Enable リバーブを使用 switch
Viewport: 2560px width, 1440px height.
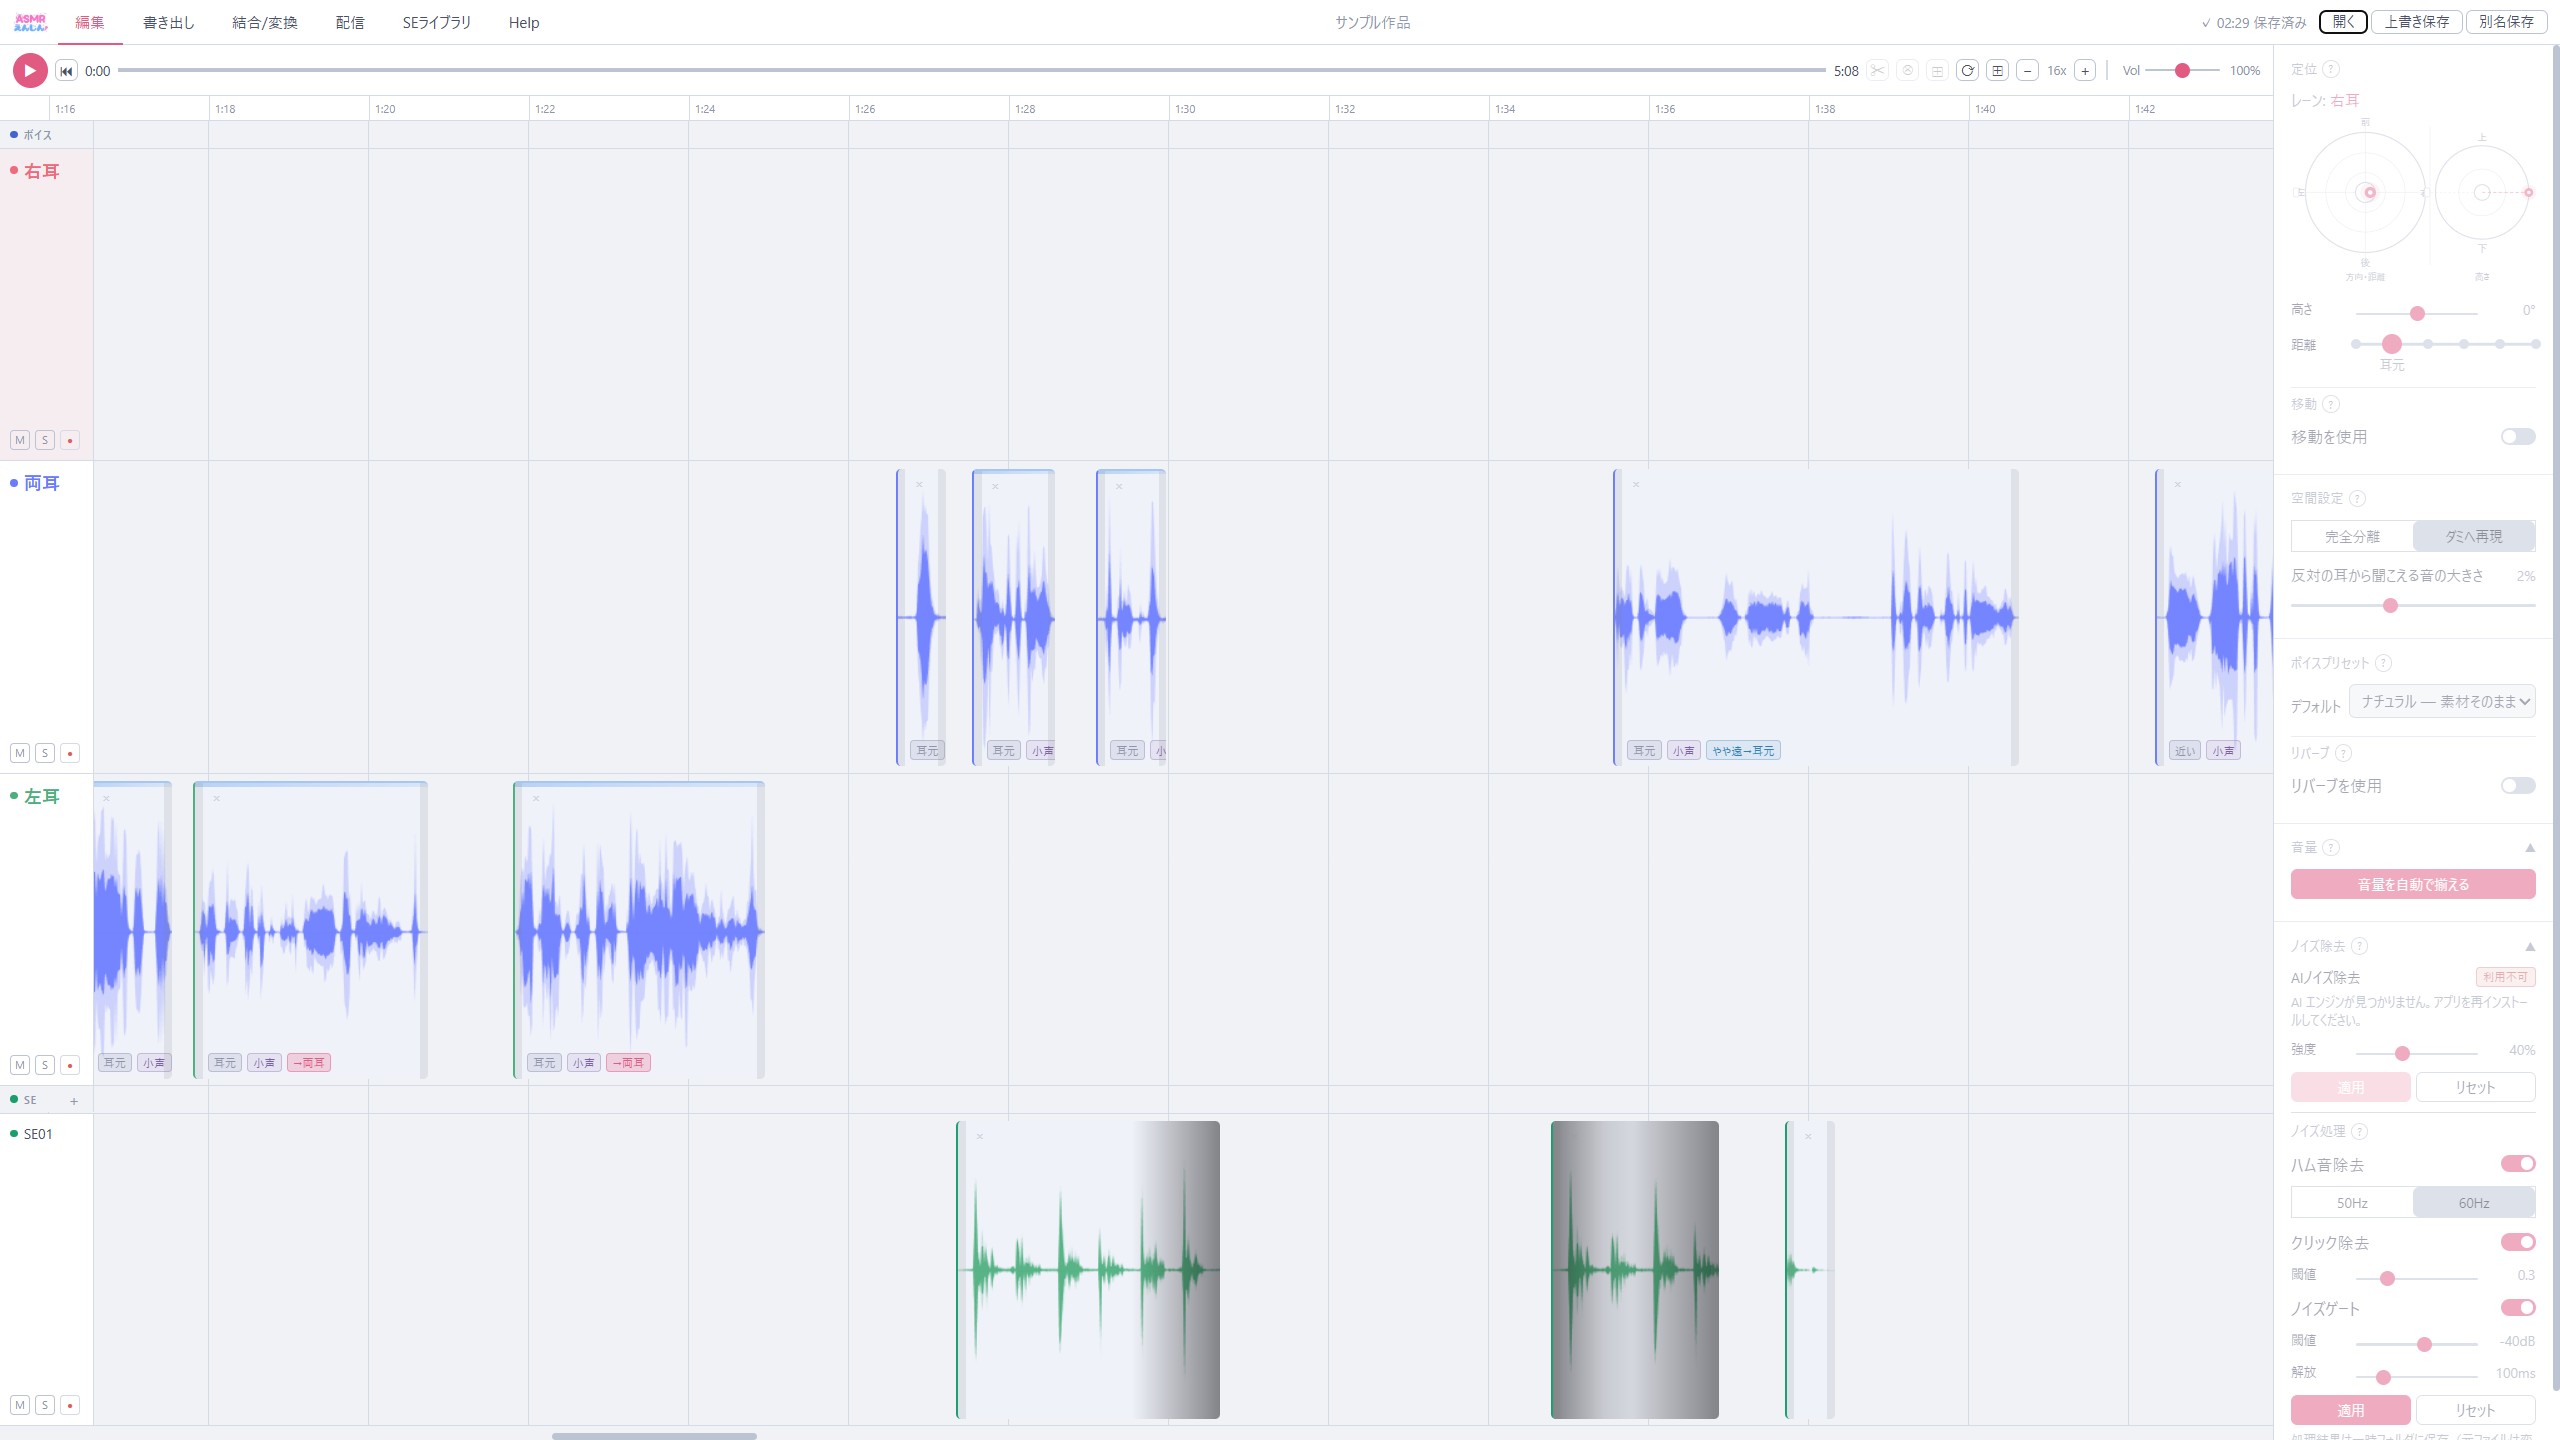[2517, 786]
